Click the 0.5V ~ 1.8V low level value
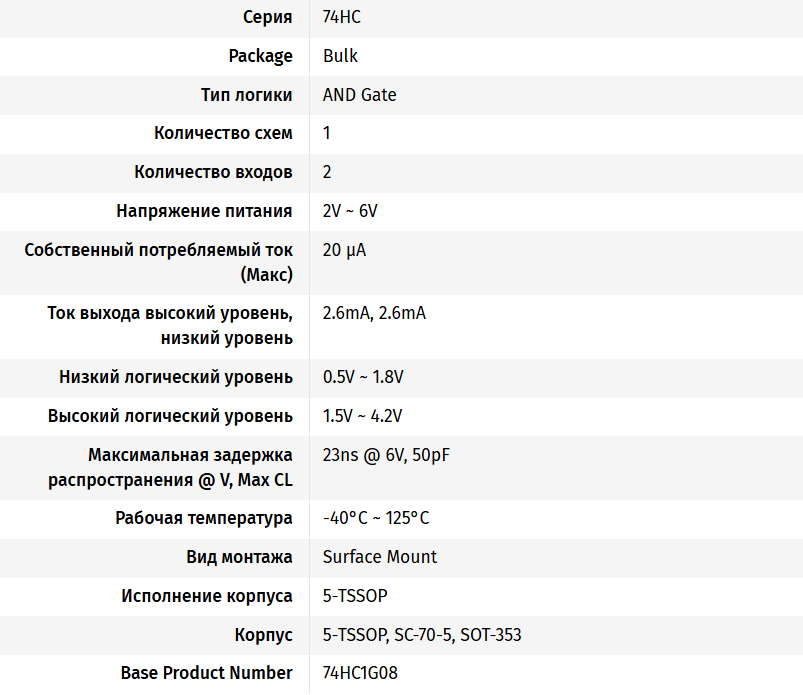Image resolution: width=803 pixels, height=695 pixels. (x=363, y=377)
